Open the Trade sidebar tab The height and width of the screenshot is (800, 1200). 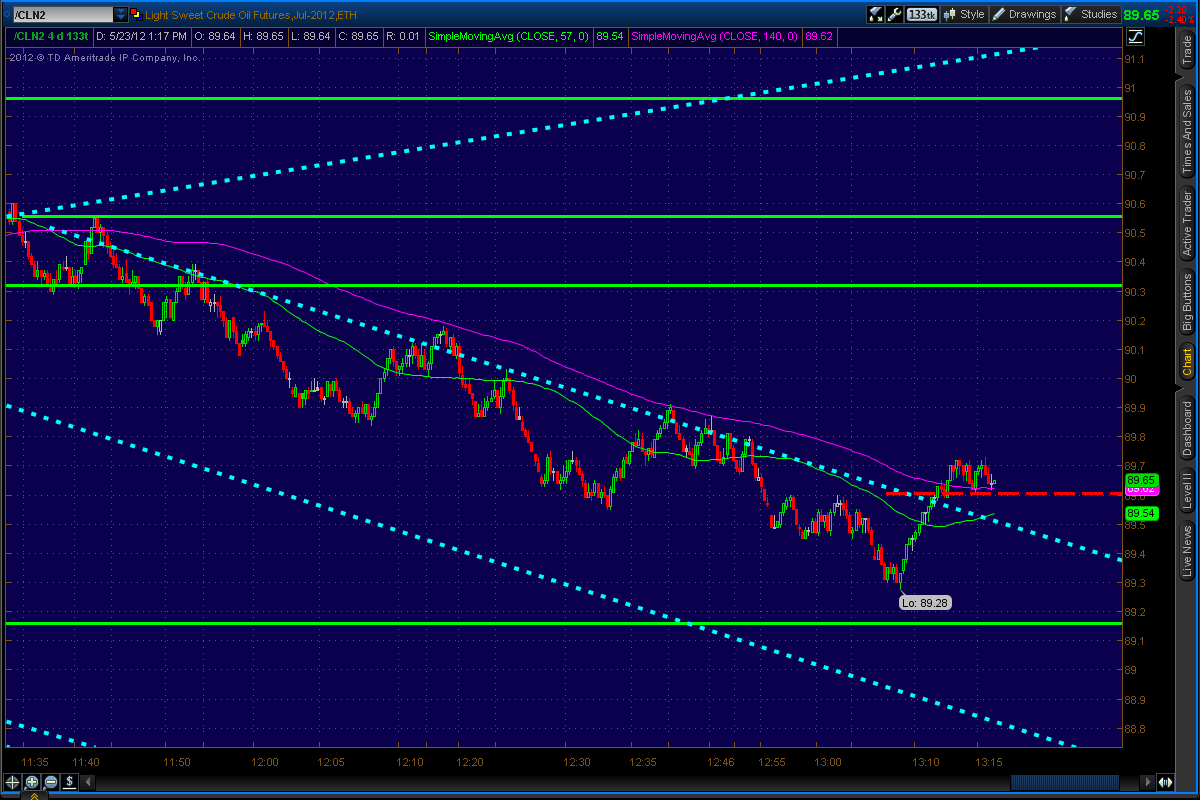click(1186, 50)
